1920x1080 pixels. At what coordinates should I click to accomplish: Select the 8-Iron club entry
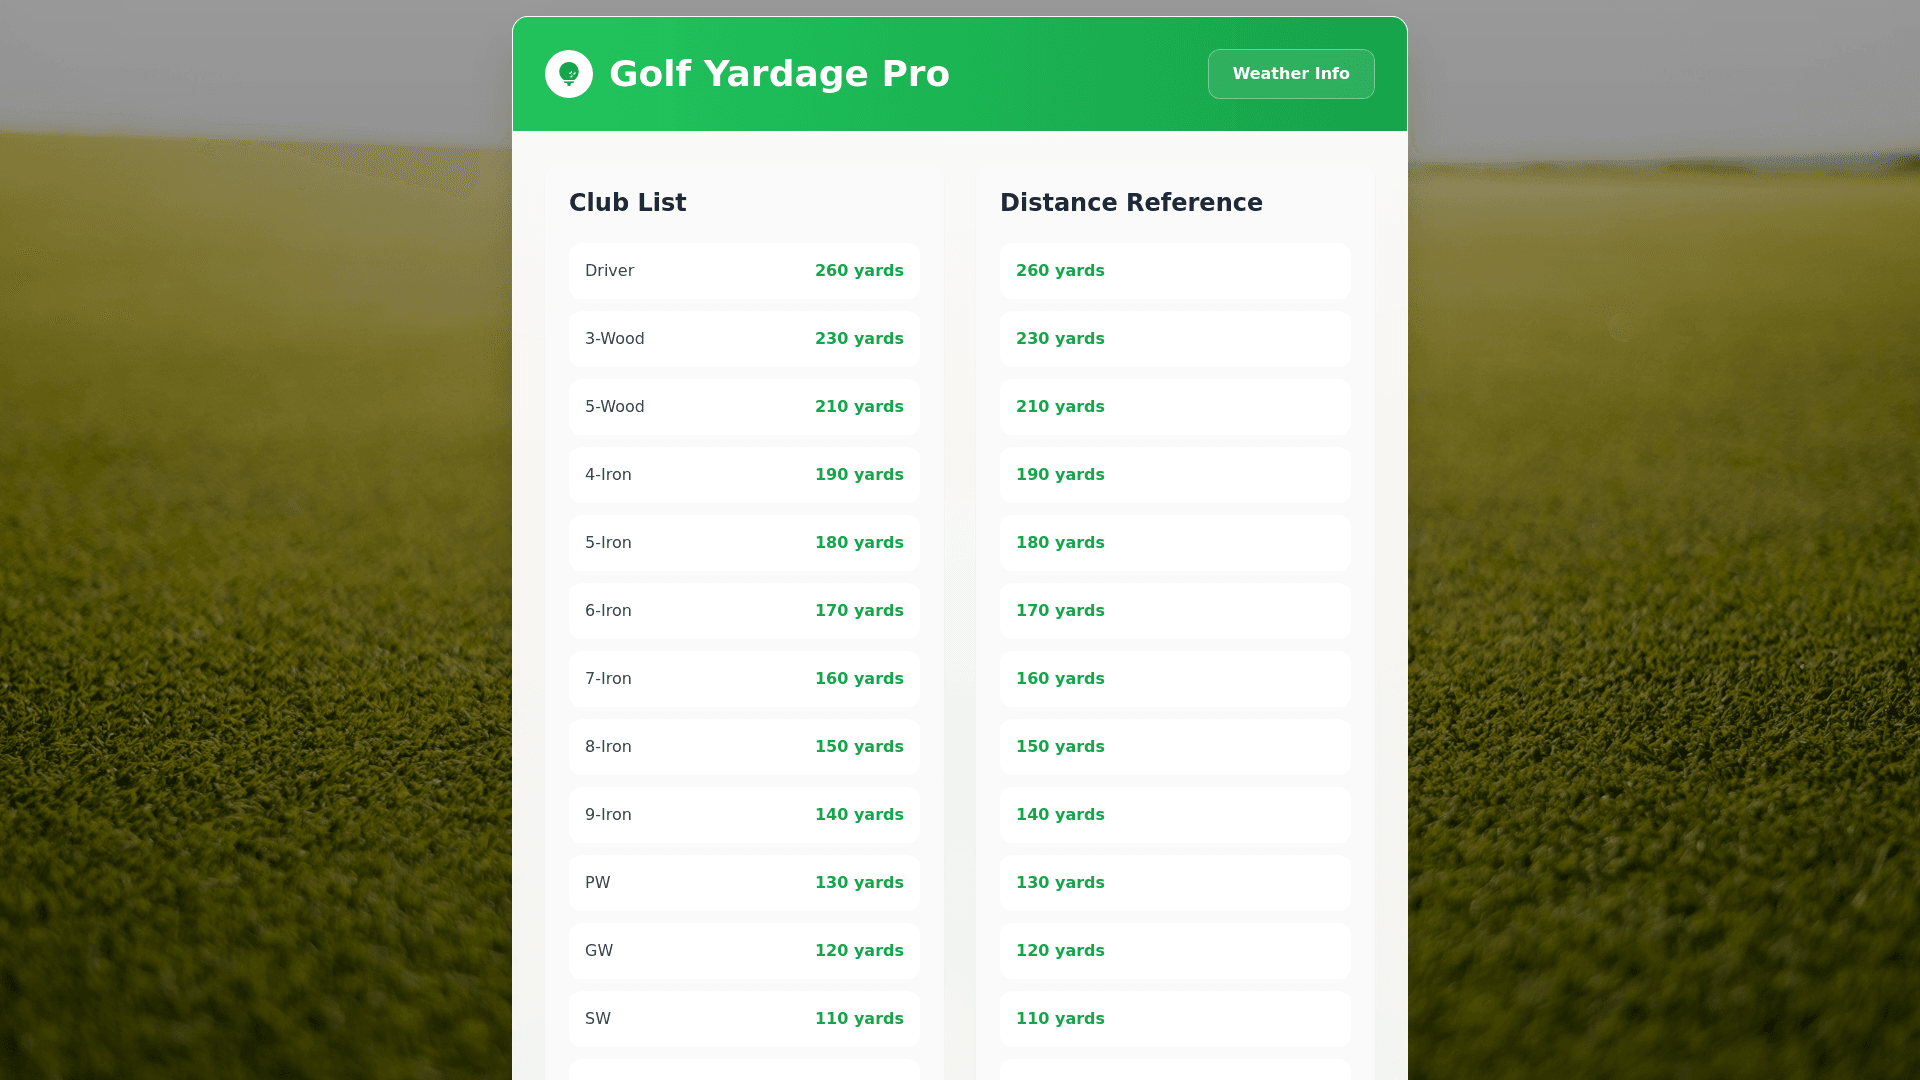pyautogui.click(x=744, y=747)
